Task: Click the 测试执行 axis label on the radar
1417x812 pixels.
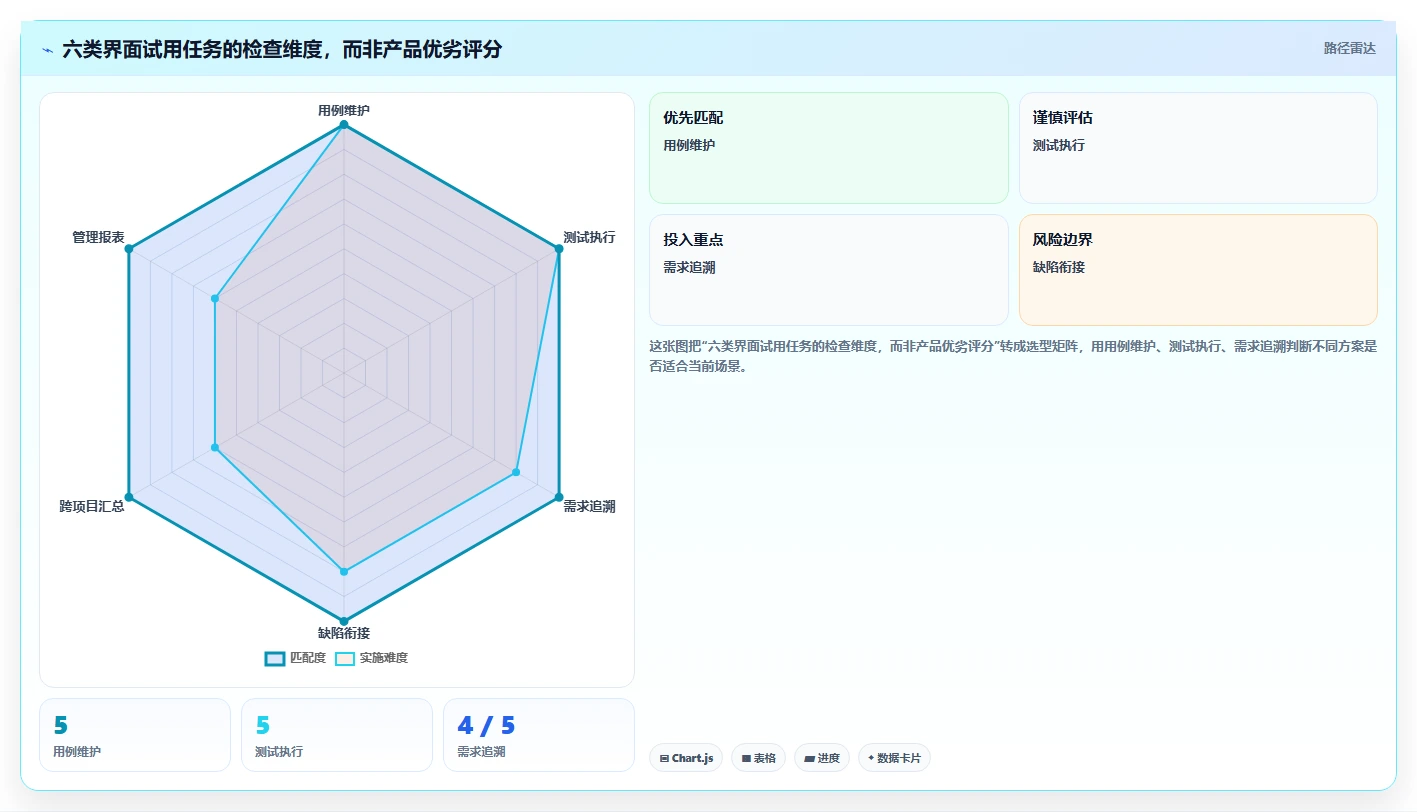Action: [x=589, y=237]
